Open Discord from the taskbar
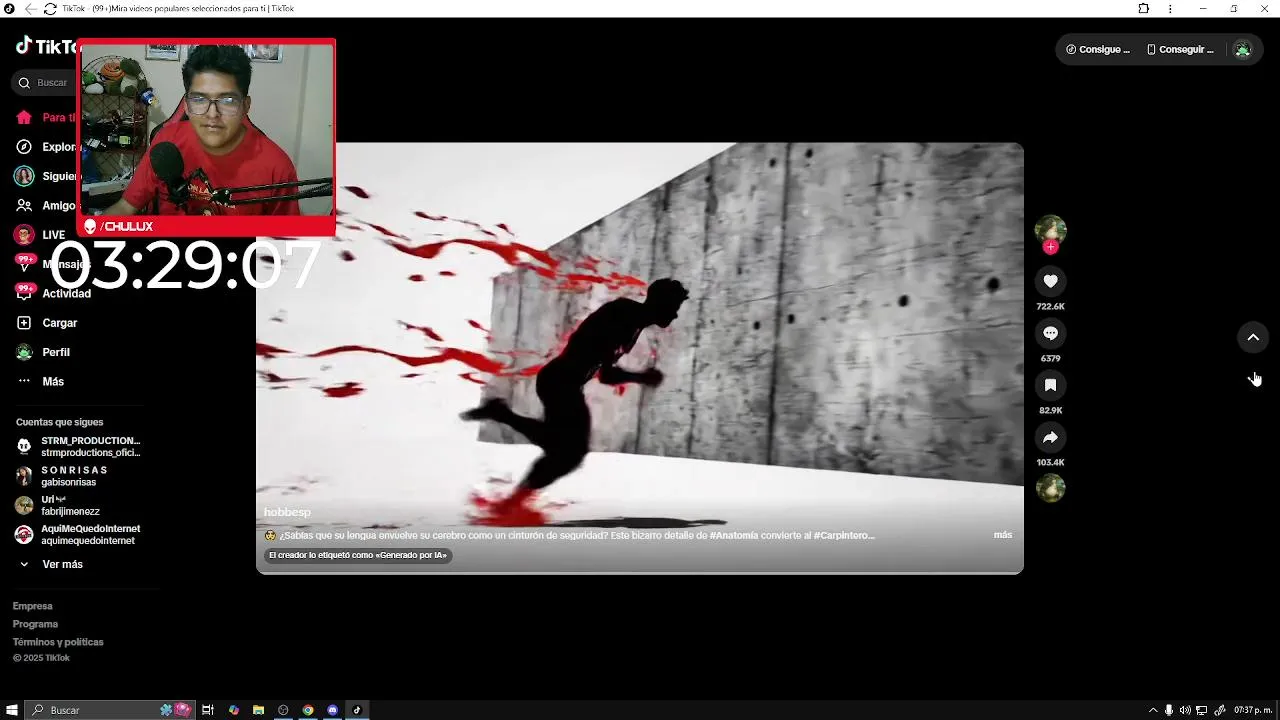The height and width of the screenshot is (720, 1280). [333, 710]
